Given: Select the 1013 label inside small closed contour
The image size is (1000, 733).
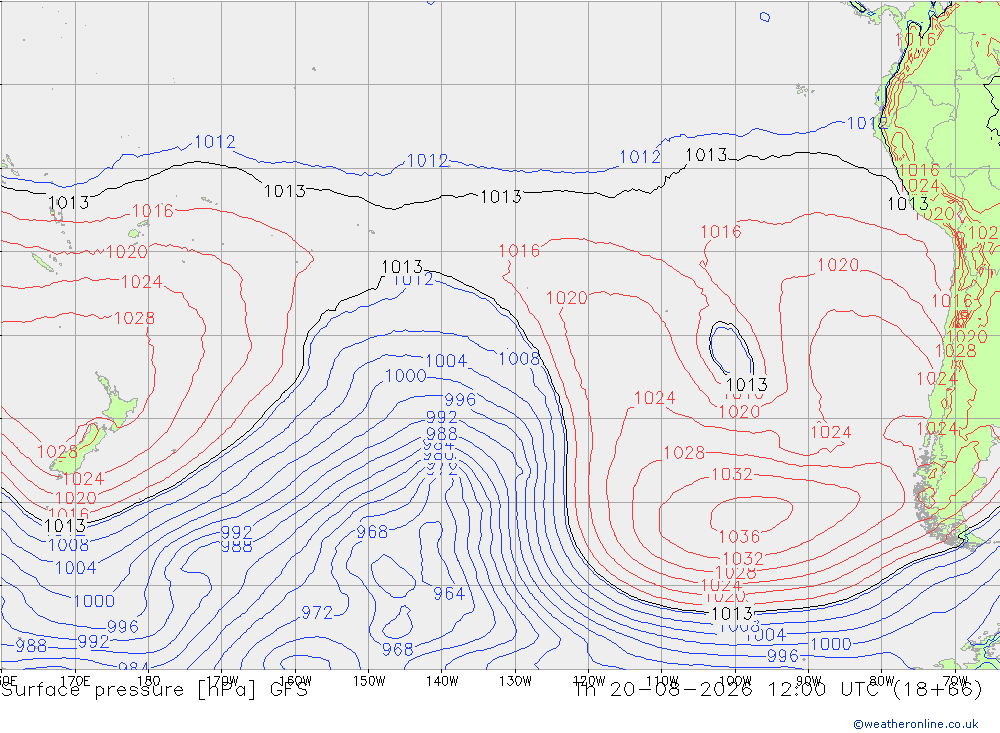Looking at the screenshot, I should tap(747, 385).
